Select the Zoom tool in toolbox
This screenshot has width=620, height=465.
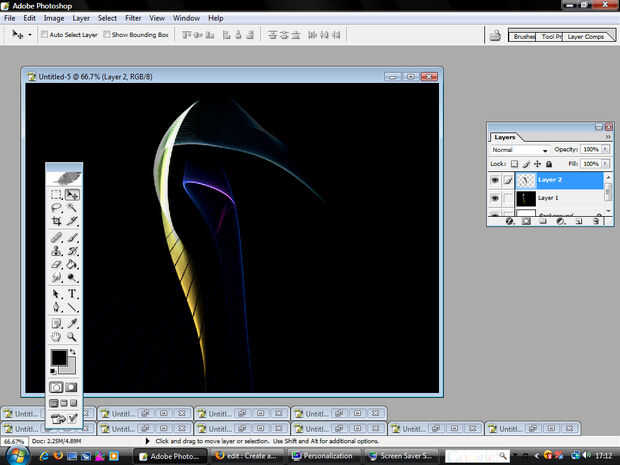coord(73,337)
